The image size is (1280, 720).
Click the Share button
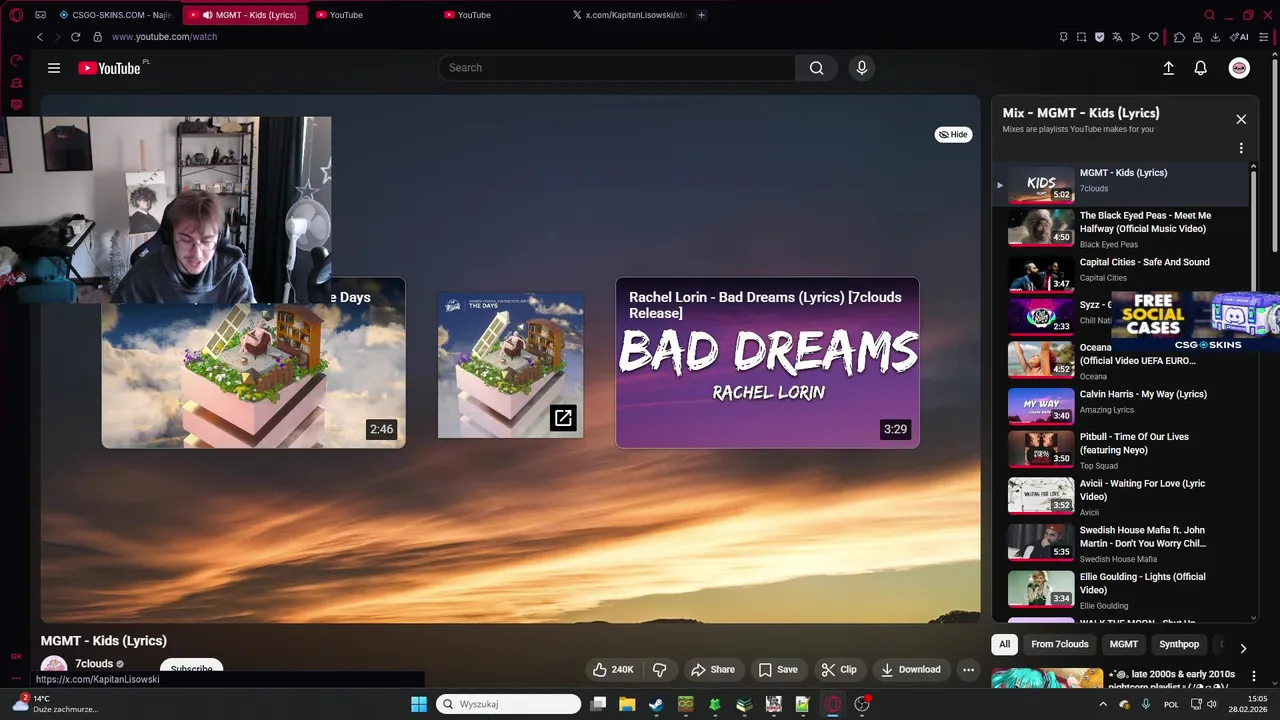click(713, 669)
